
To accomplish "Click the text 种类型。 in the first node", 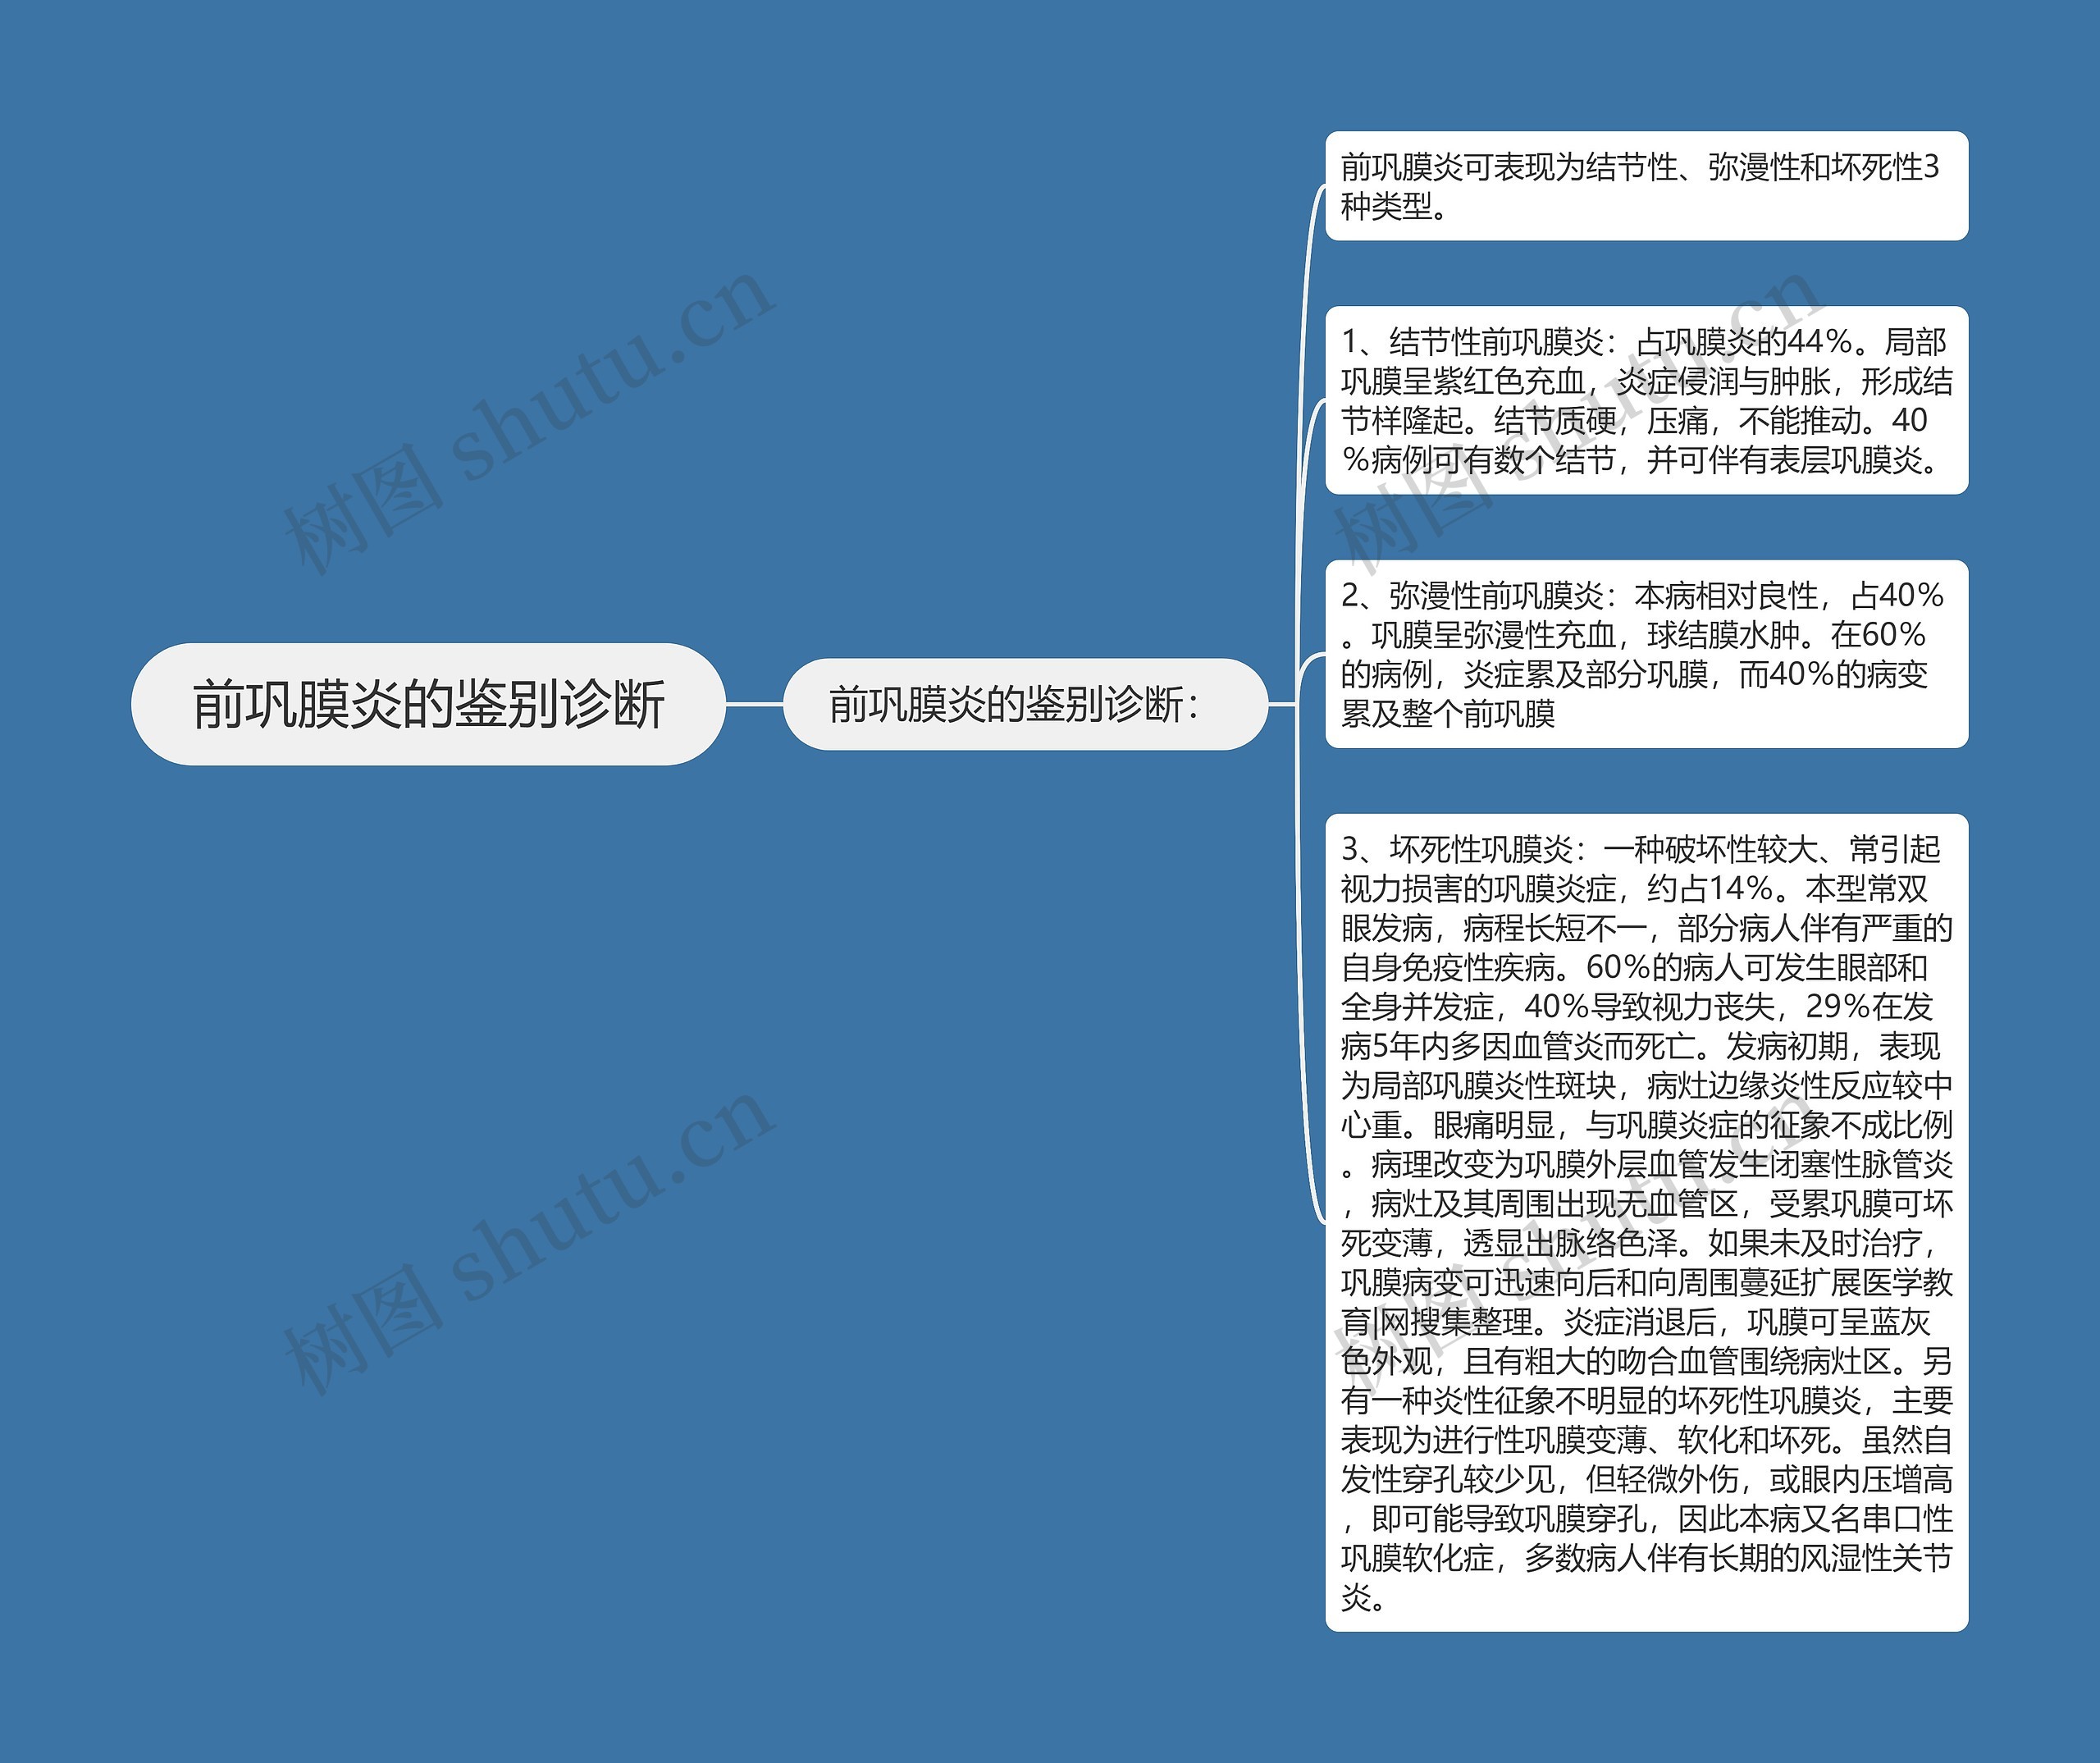I will [1394, 207].
